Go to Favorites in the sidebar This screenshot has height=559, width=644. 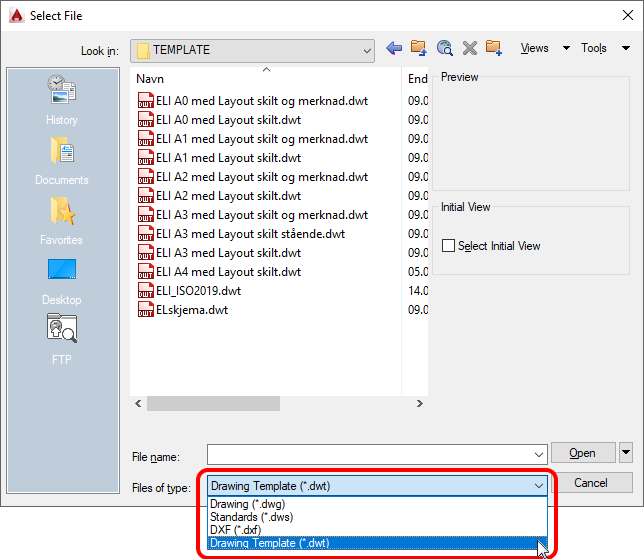click(x=62, y=221)
